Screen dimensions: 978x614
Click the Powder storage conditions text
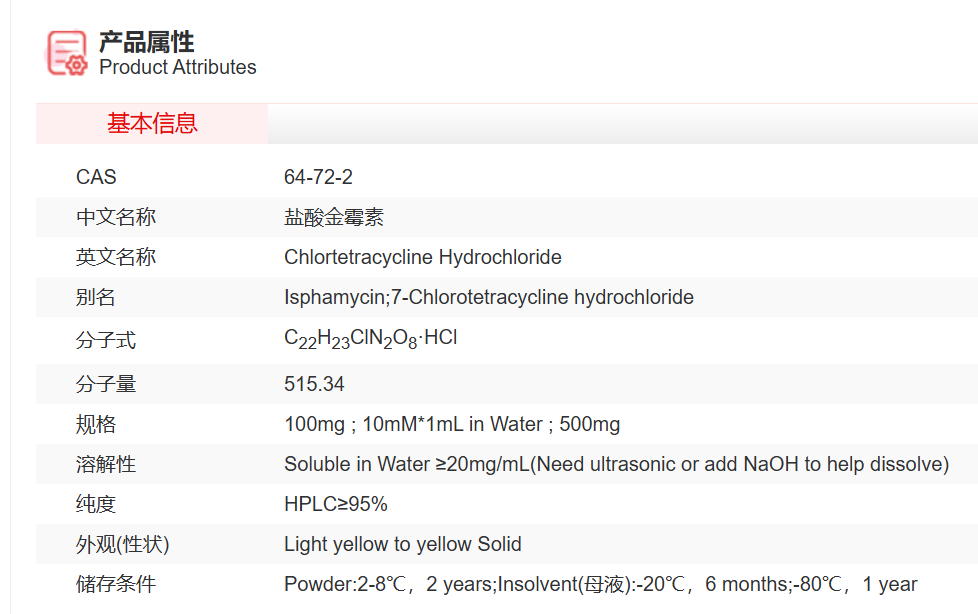pyautogui.click(x=600, y=584)
